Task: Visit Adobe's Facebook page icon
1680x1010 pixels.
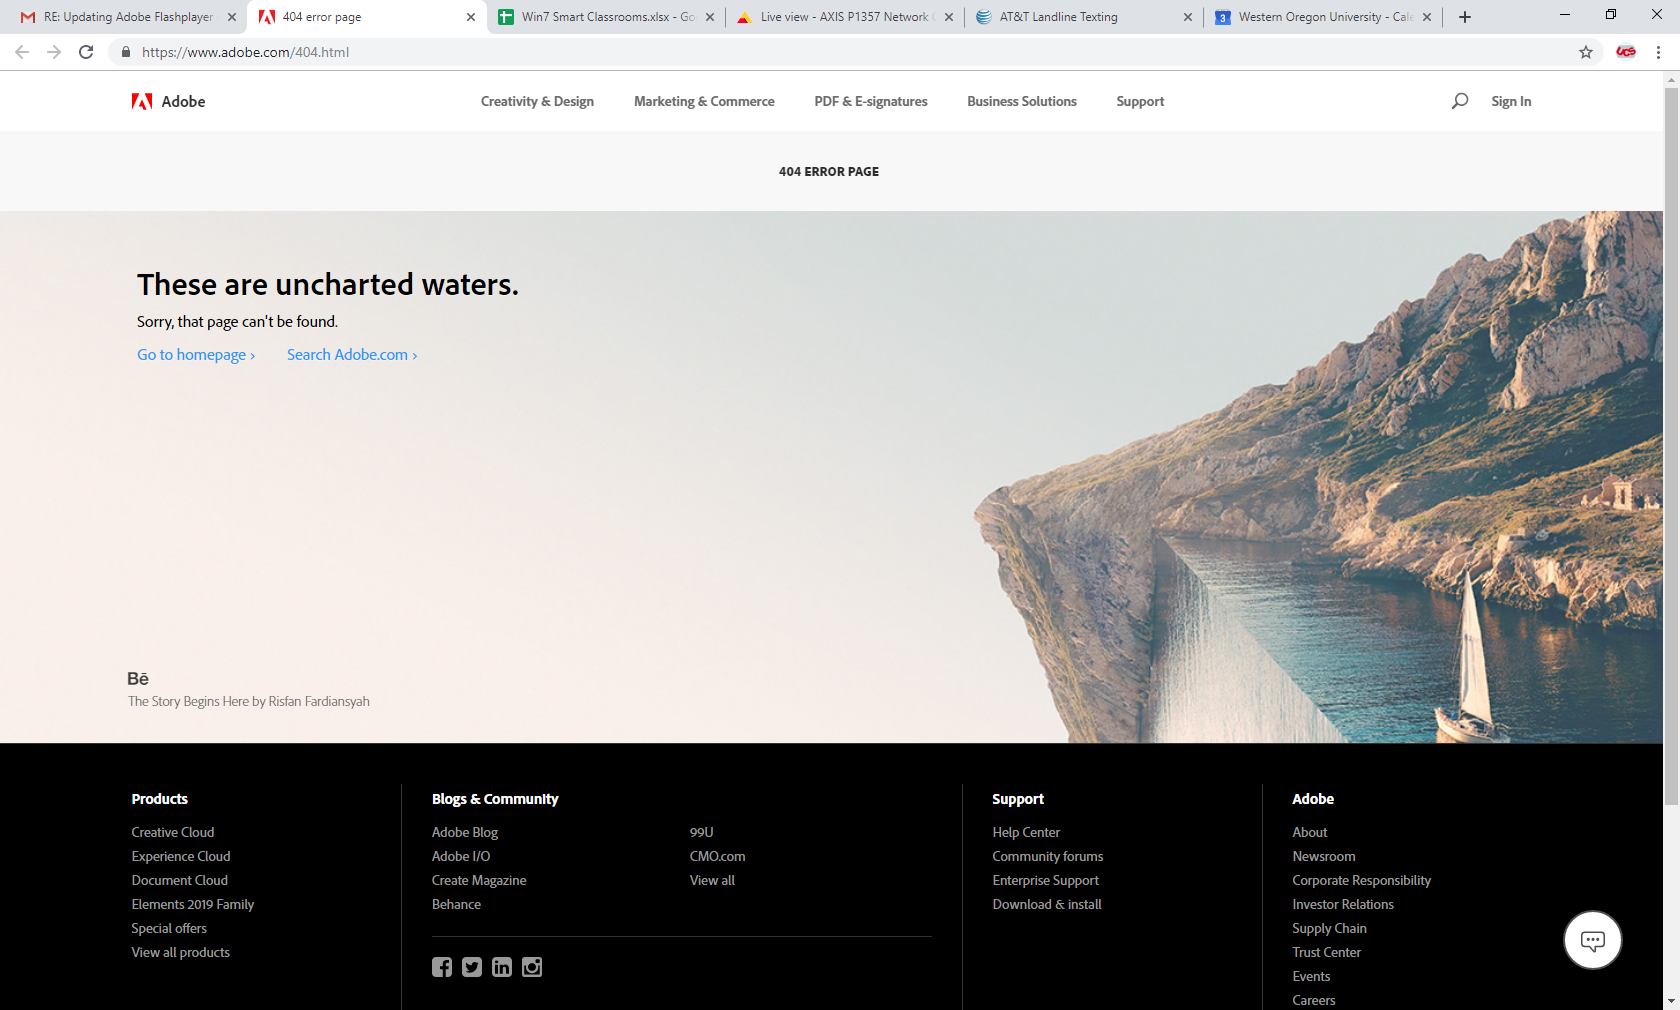Action: pyautogui.click(x=442, y=967)
